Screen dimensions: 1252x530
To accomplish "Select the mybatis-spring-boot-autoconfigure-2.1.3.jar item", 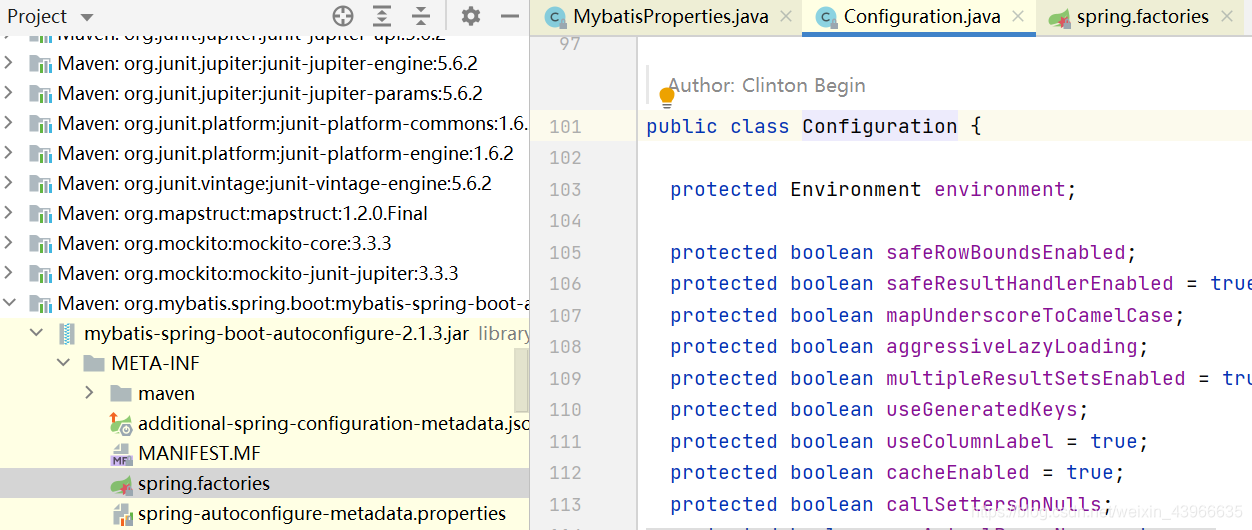I will [x=276, y=333].
